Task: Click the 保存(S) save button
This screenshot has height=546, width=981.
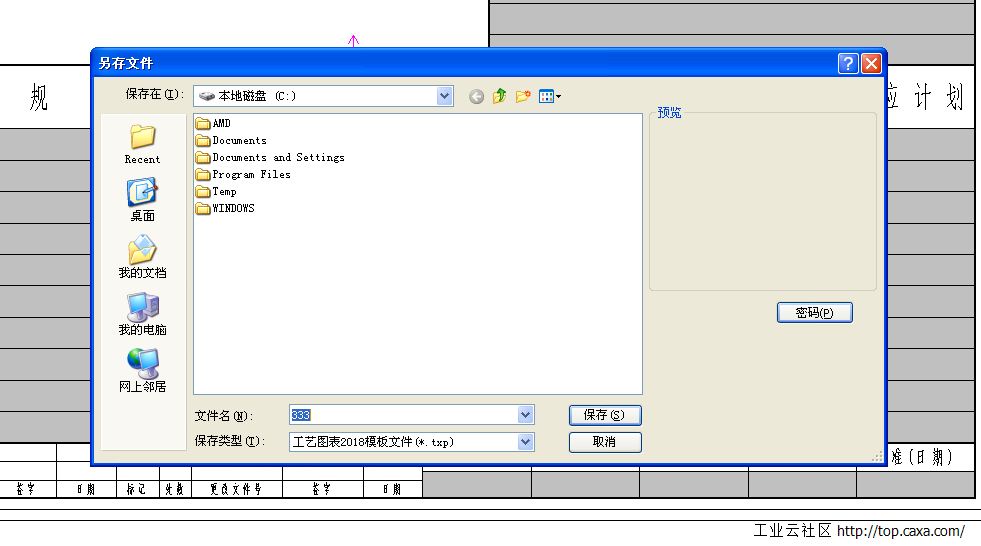Action: (604, 415)
